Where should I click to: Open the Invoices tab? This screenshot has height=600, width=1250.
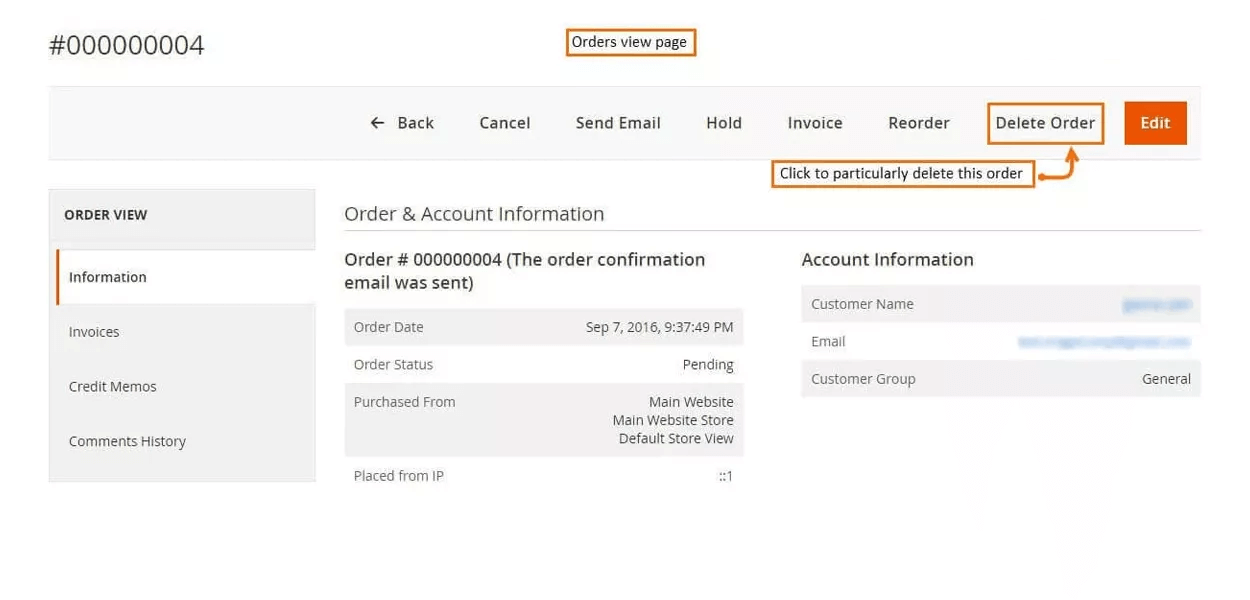pyautogui.click(x=94, y=332)
